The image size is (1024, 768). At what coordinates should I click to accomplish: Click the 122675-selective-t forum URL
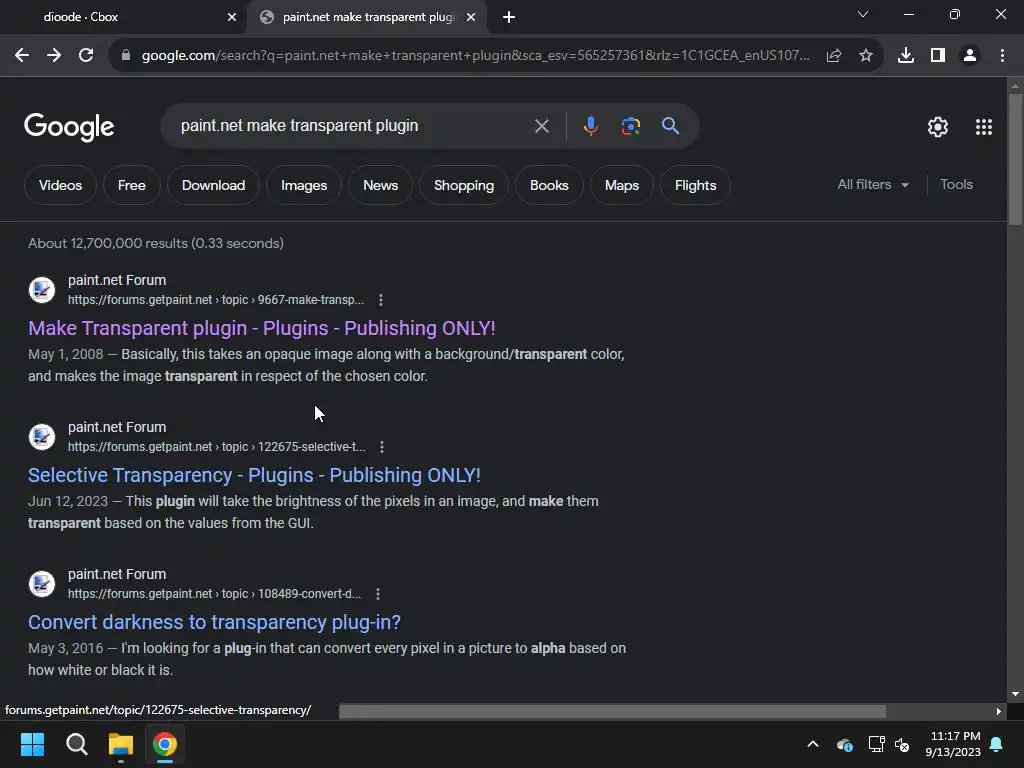point(217,447)
